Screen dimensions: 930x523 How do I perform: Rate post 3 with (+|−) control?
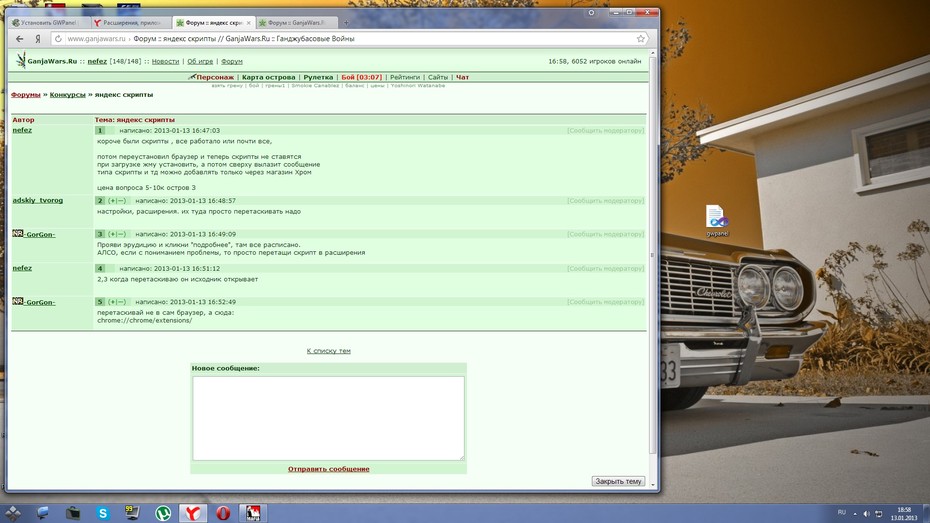tap(117, 234)
